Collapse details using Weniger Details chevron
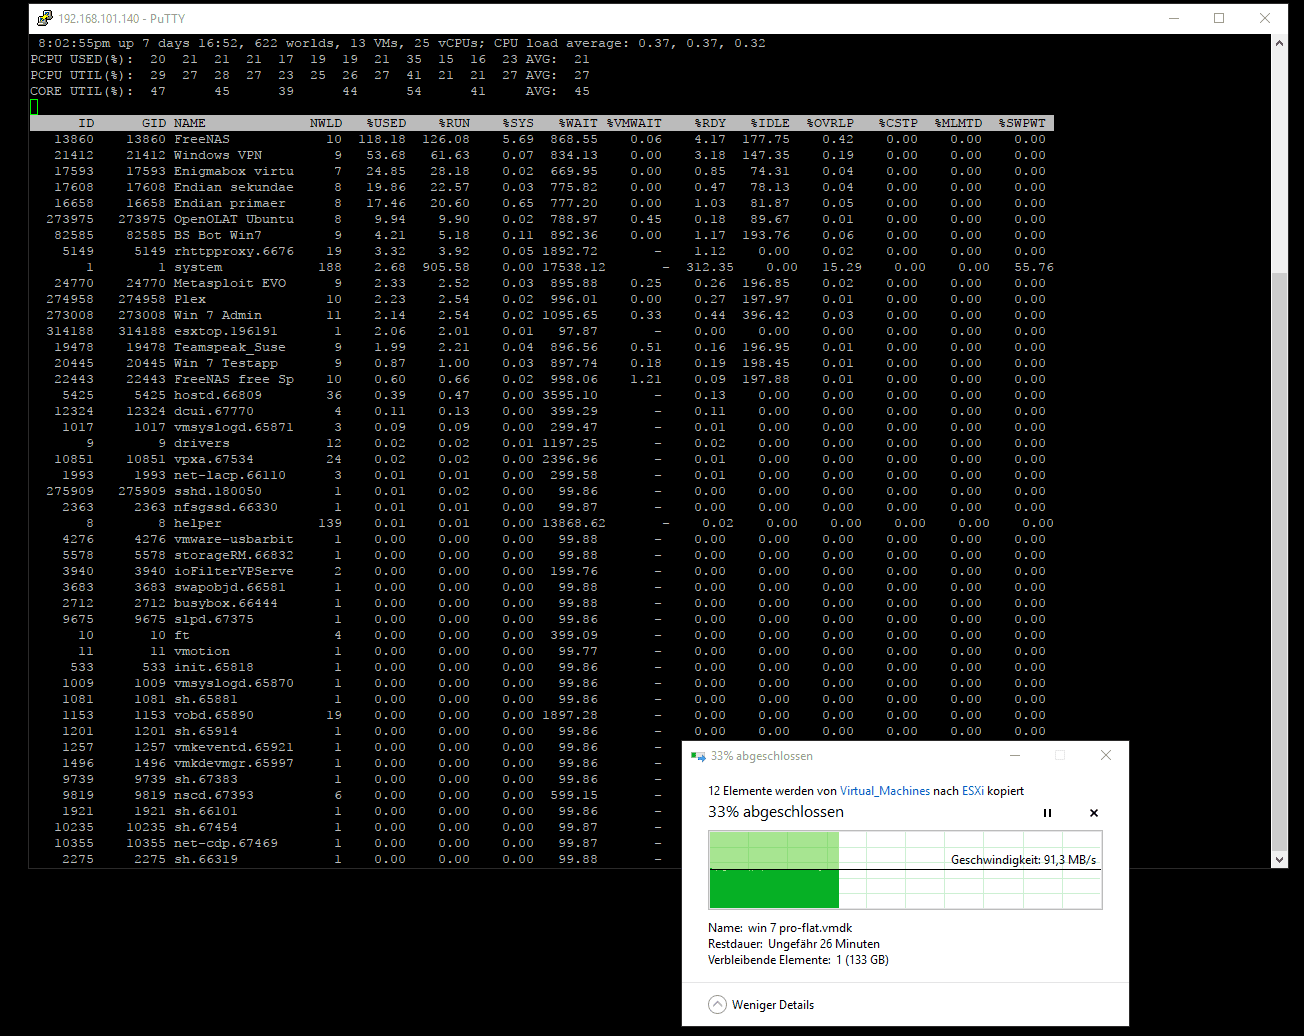This screenshot has width=1304, height=1036. [717, 1005]
